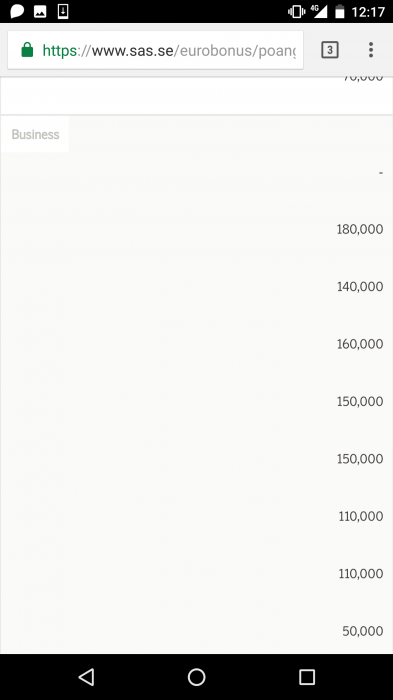Tap the 4G signal strength icon
393x700 pixels.
[x=319, y=11]
